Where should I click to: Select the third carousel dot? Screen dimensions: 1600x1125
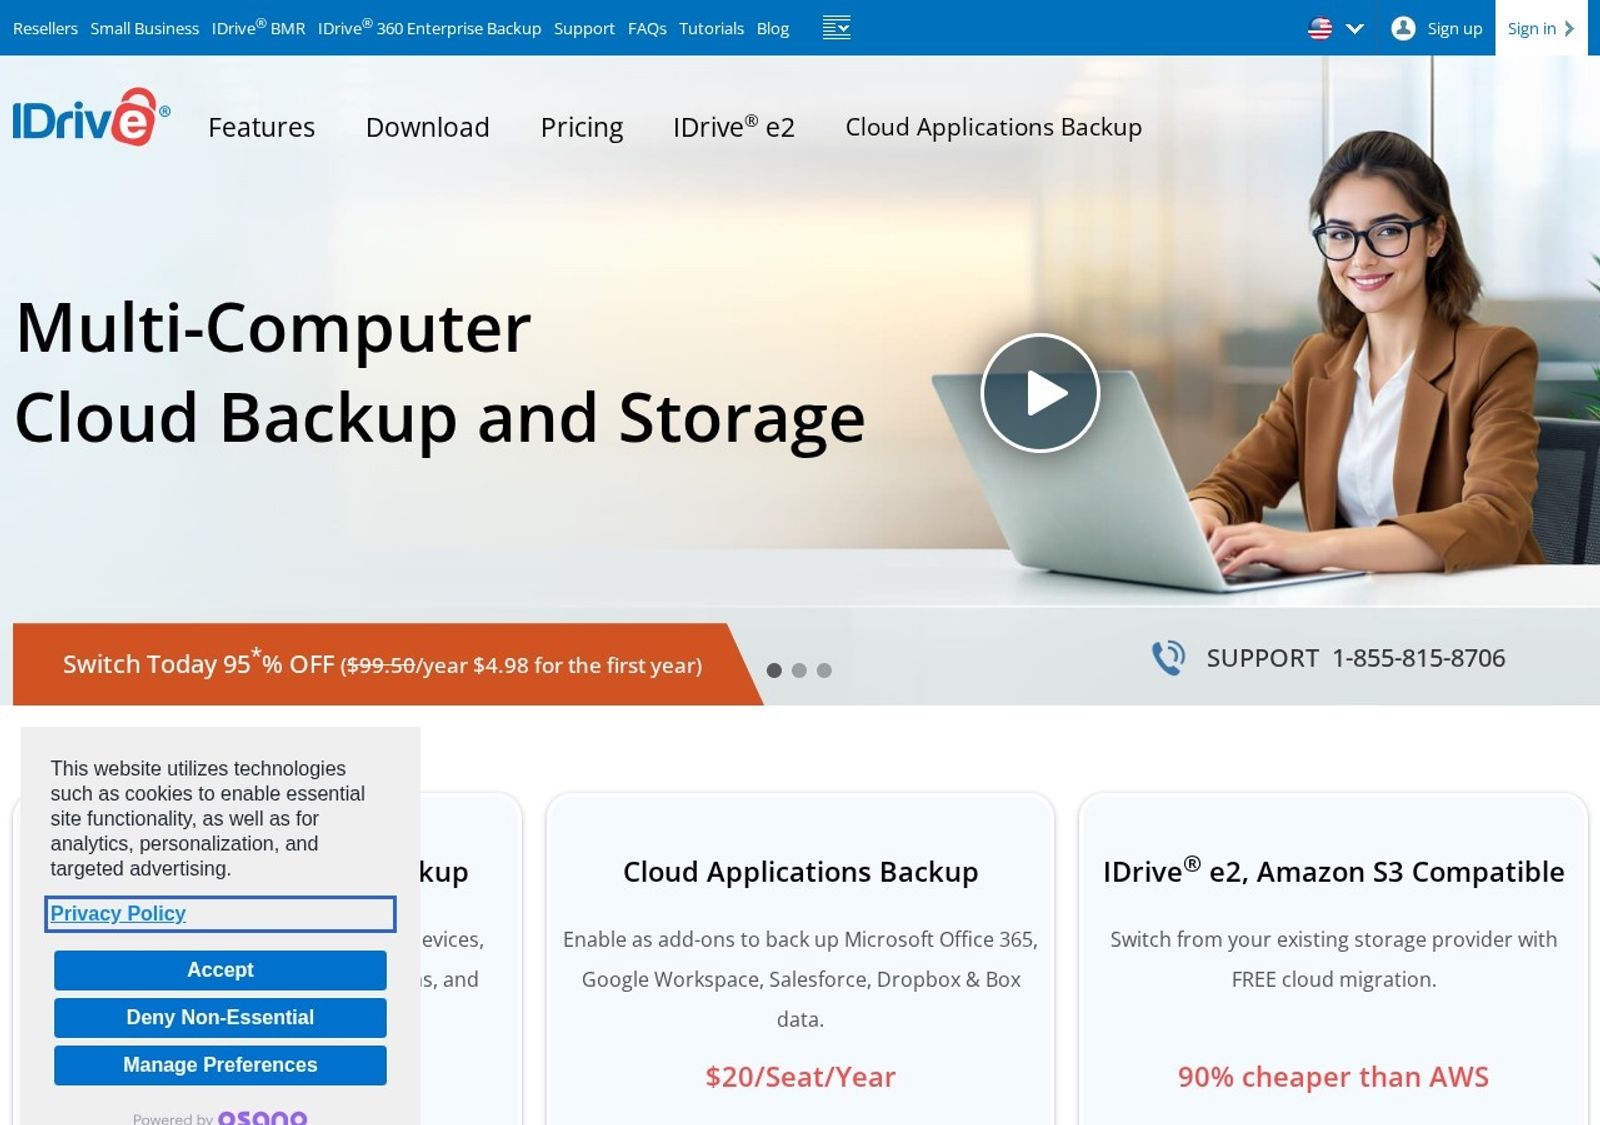click(x=824, y=670)
